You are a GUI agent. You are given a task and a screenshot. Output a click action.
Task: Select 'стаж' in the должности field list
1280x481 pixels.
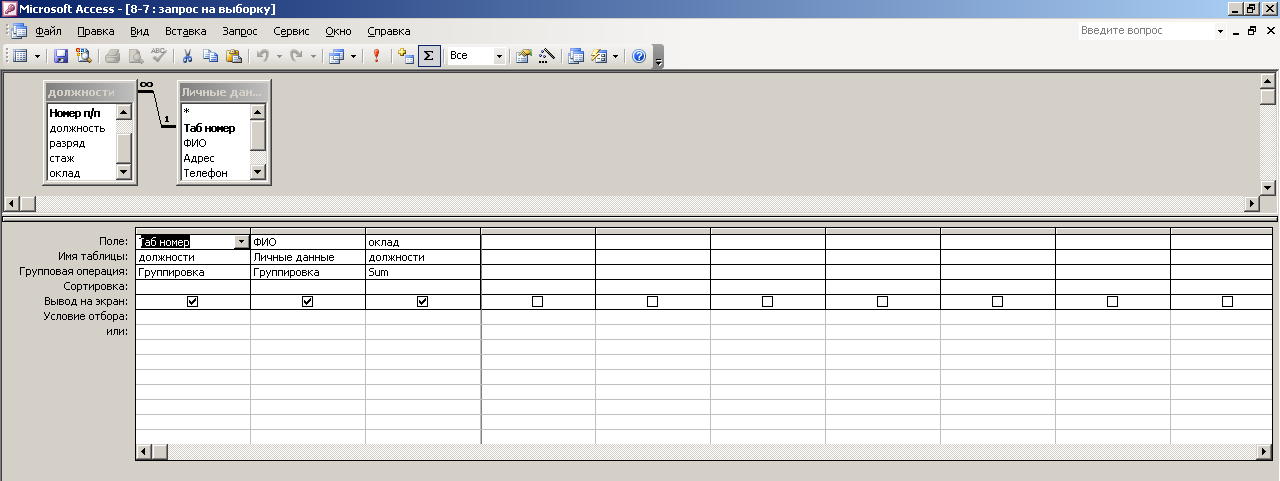coord(62,158)
